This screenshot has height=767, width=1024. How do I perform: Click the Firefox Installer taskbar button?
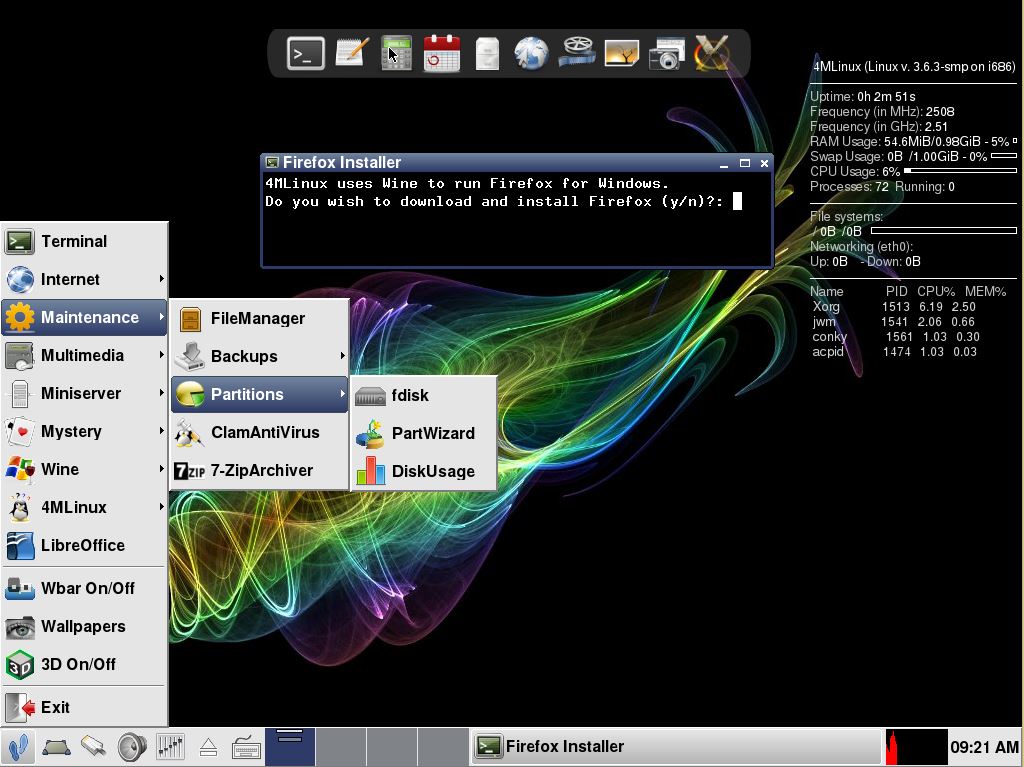pos(676,746)
